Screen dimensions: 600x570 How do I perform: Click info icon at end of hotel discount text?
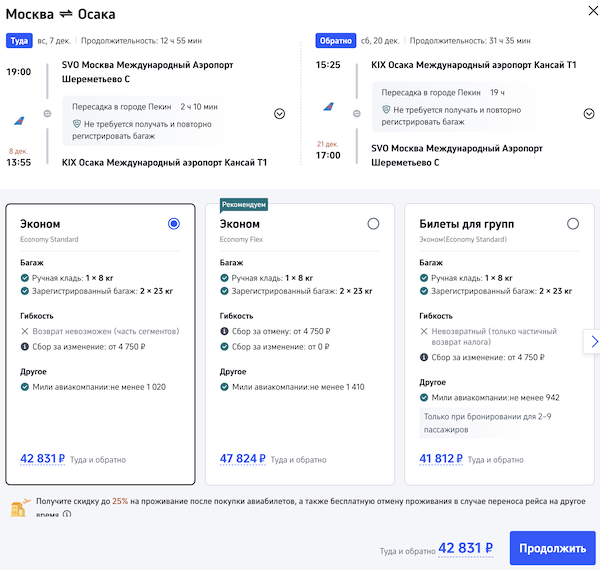pyautogui.click(x=67, y=516)
